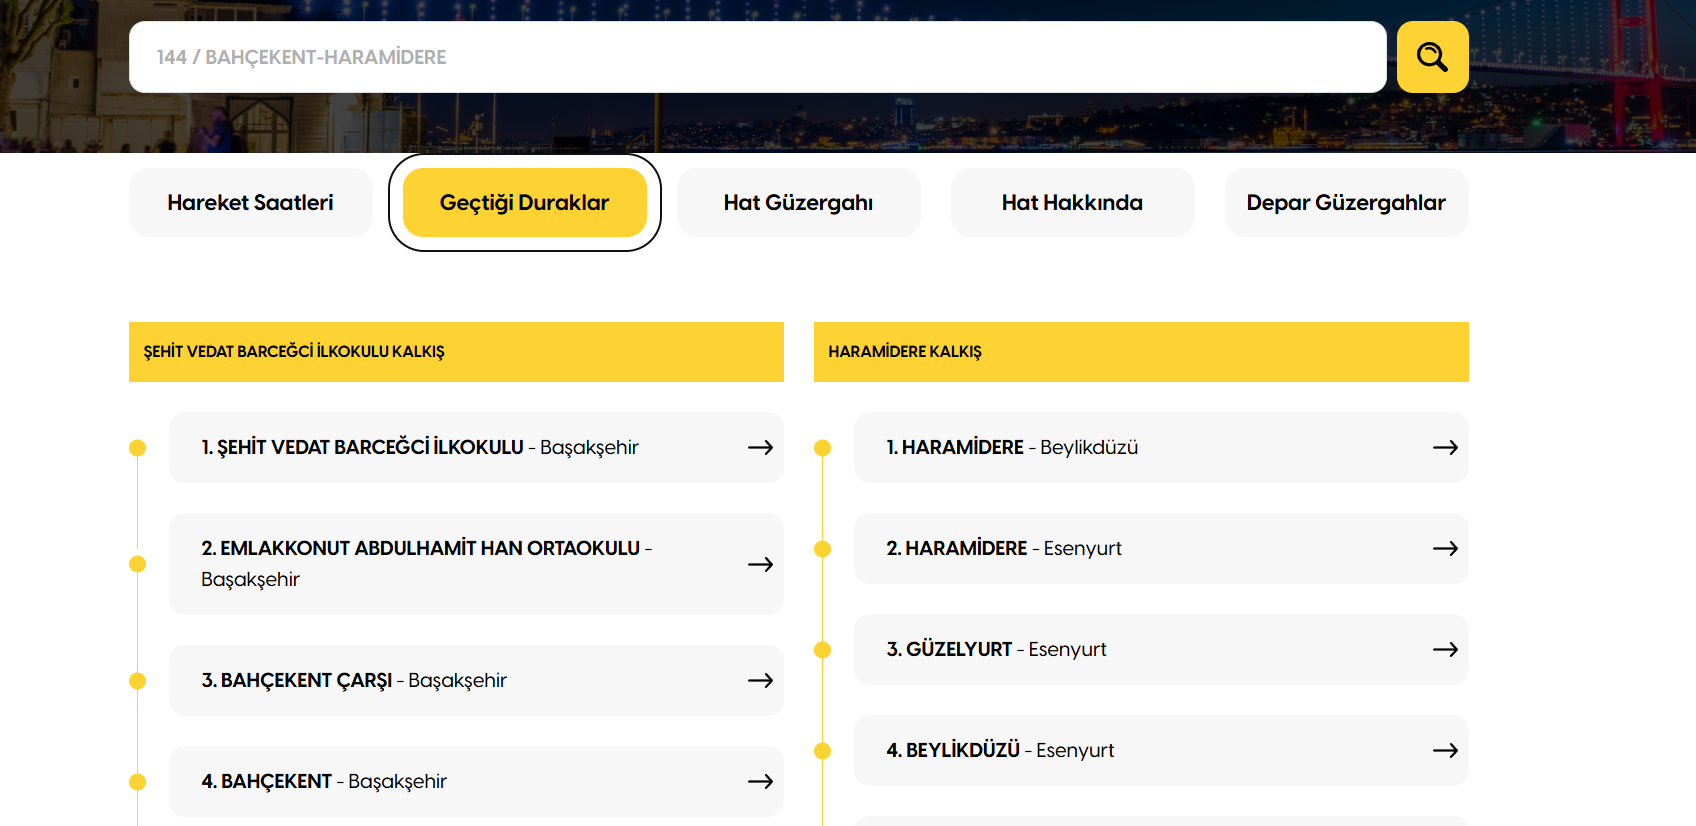The width and height of the screenshot is (1696, 826).
Task: Click the yellow magnifier search button
Action: click(1432, 57)
